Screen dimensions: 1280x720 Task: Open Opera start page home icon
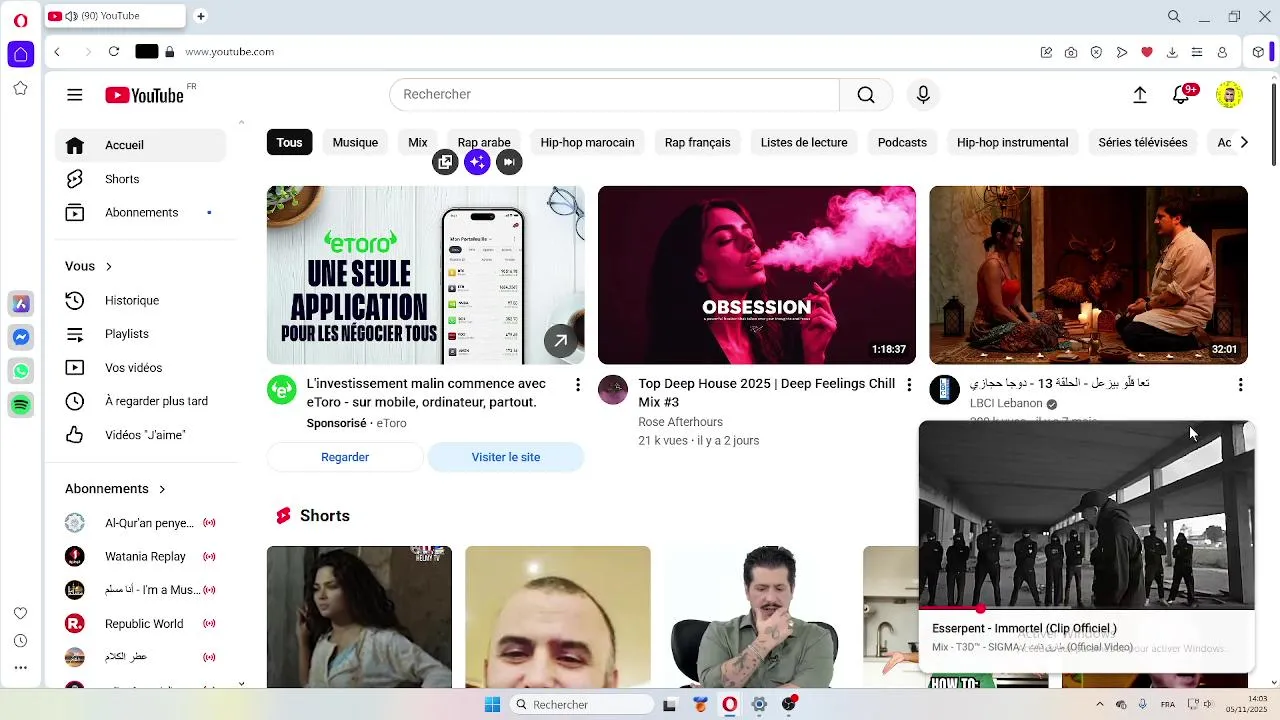click(20, 54)
